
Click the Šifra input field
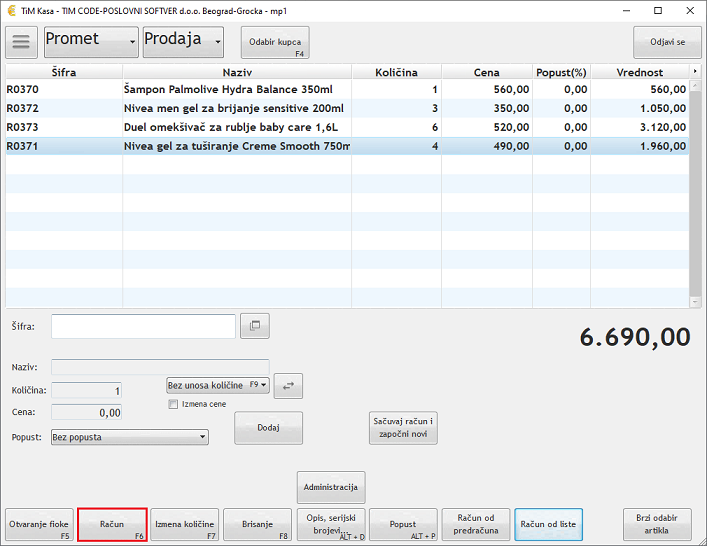pos(143,326)
